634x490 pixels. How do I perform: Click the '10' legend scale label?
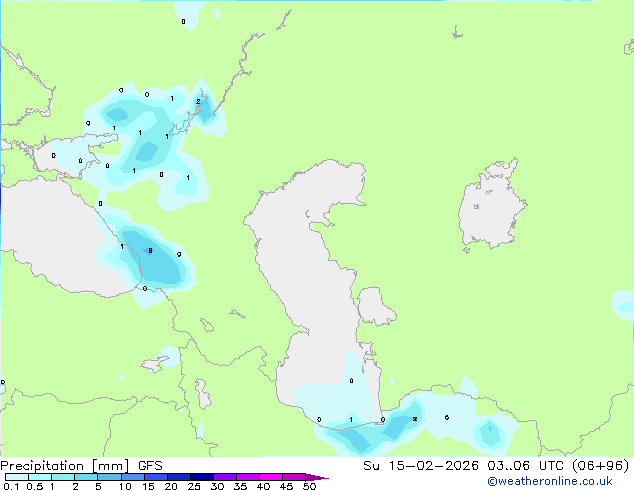point(125,486)
